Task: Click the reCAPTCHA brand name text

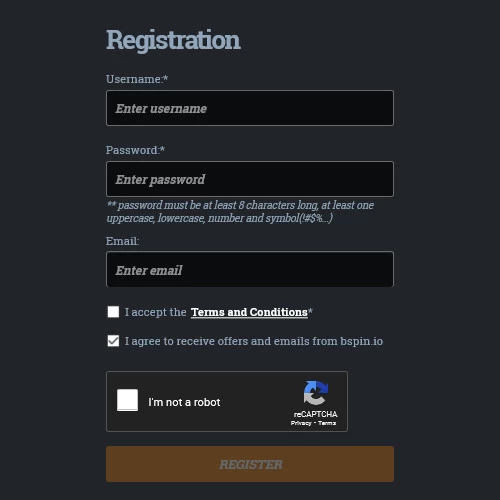Action: tap(315, 414)
